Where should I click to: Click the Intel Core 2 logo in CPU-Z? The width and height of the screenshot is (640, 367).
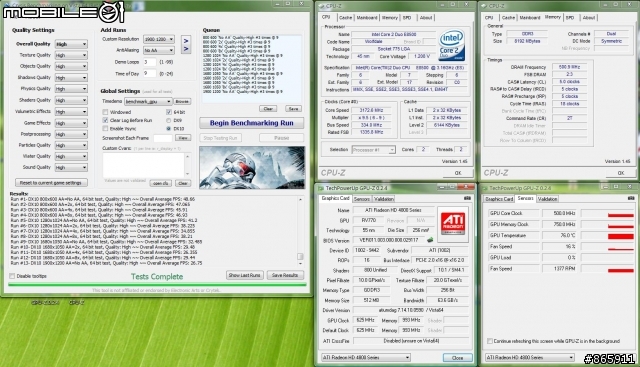point(451,45)
